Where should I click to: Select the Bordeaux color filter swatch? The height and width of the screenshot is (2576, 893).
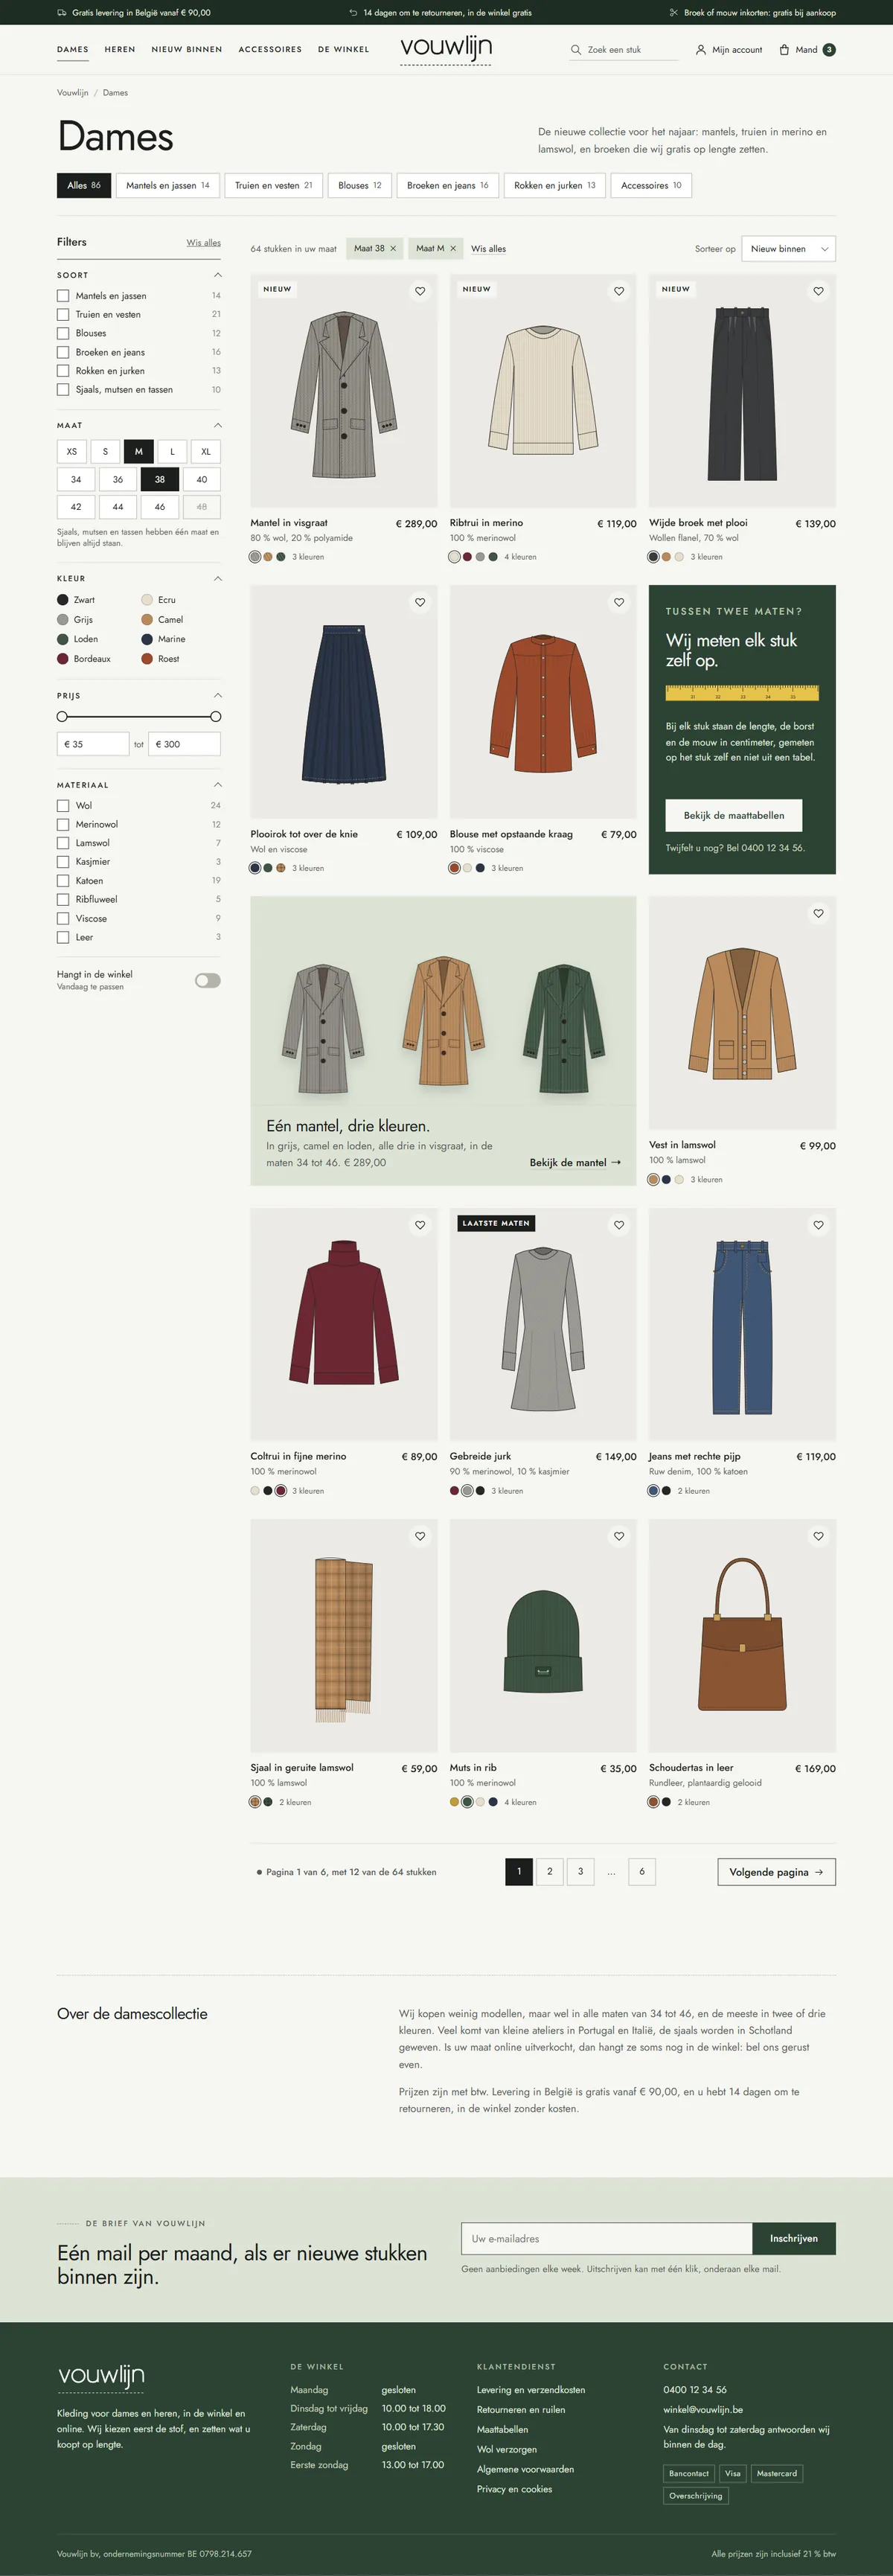(x=63, y=659)
